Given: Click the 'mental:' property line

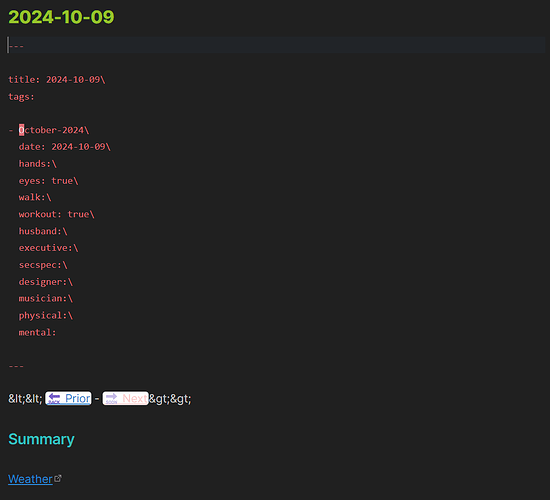Looking at the screenshot, I should coord(38,332).
